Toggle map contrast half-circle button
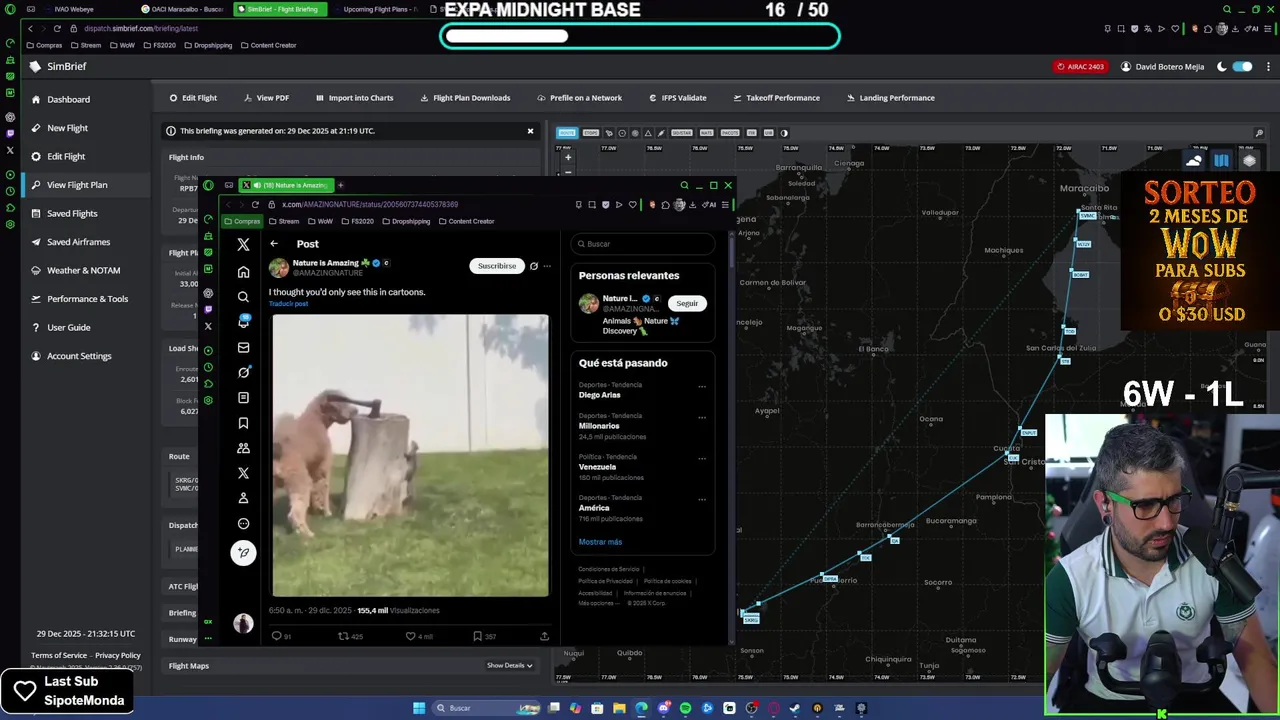The height and width of the screenshot is (720, 1280). [784, 133]
